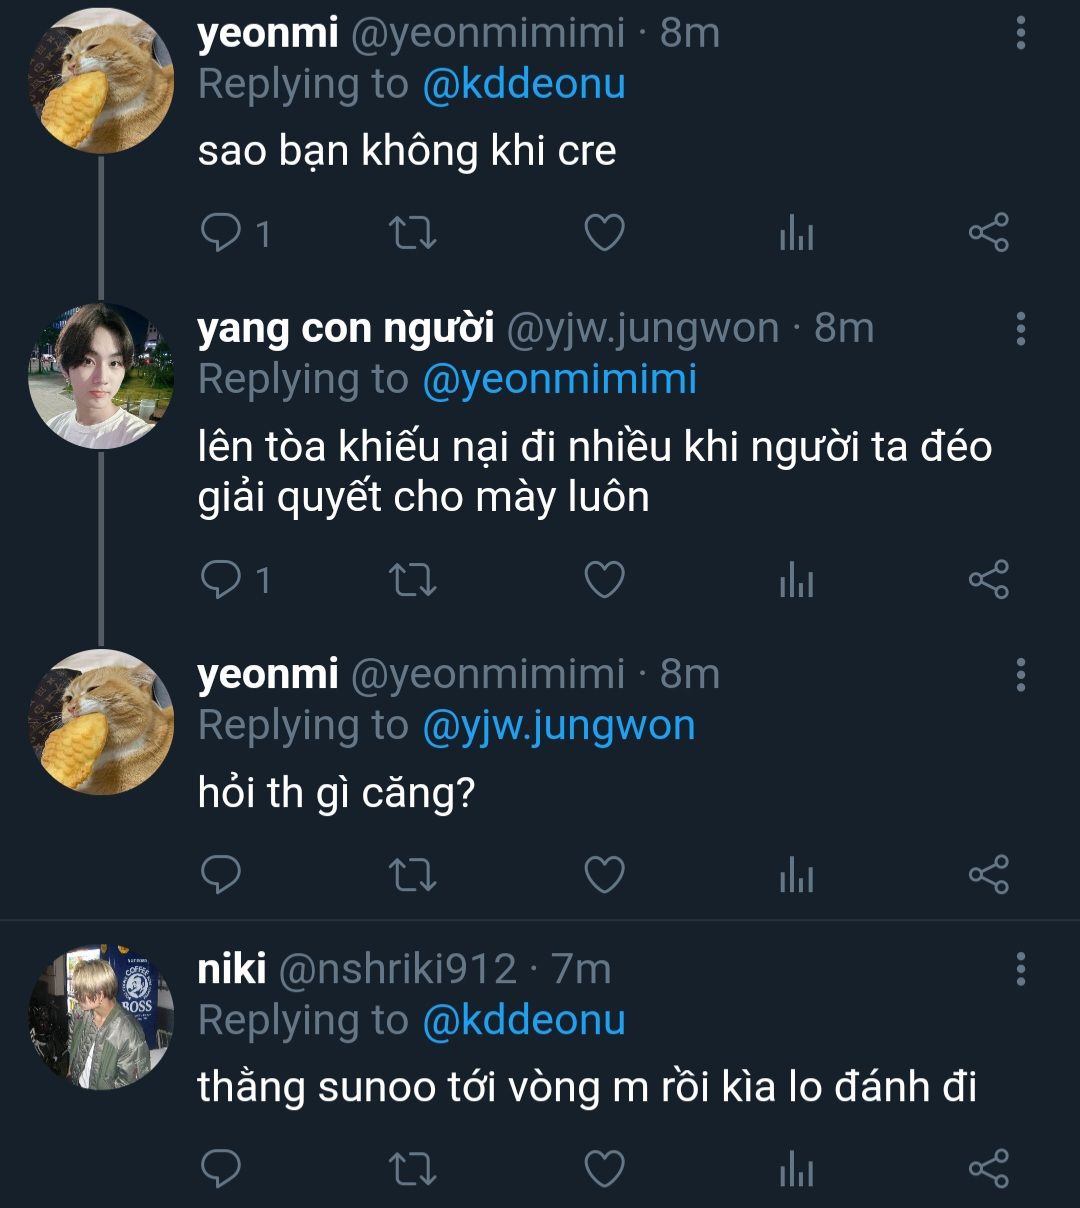Retweet yang con người's reply
Screen dimensions: 1080x1208
click(x=411, y=580)
